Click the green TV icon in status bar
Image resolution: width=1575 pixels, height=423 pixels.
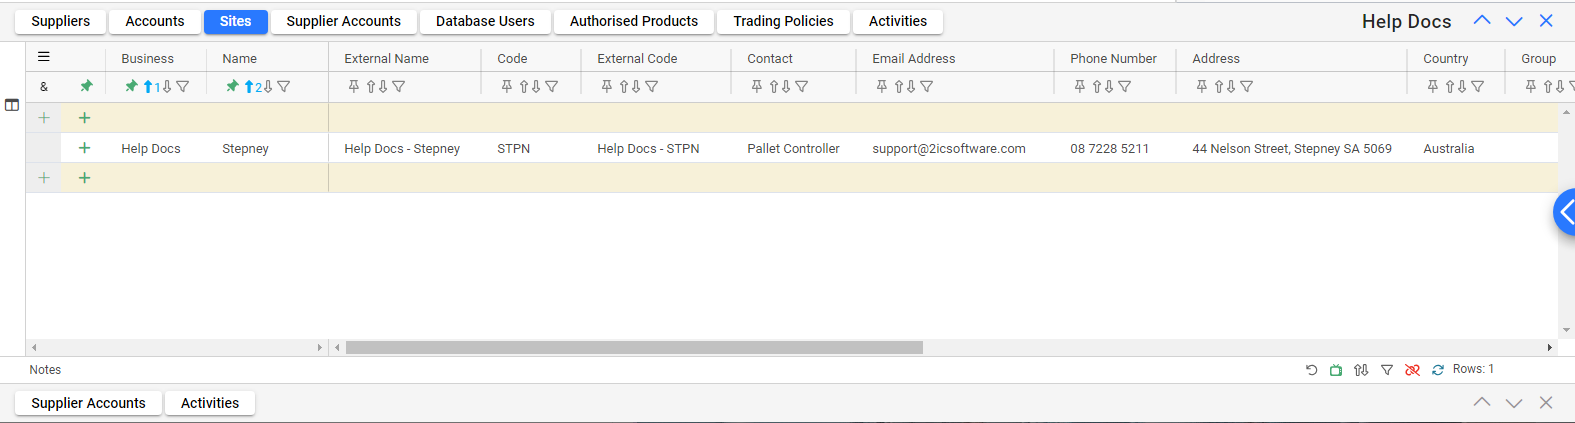tap(1336, 370)
